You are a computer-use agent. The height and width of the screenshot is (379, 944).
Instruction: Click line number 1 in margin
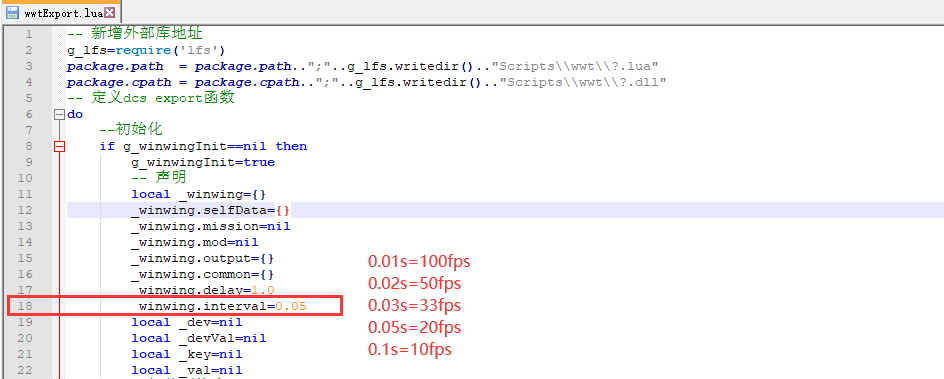coord(29,34)
